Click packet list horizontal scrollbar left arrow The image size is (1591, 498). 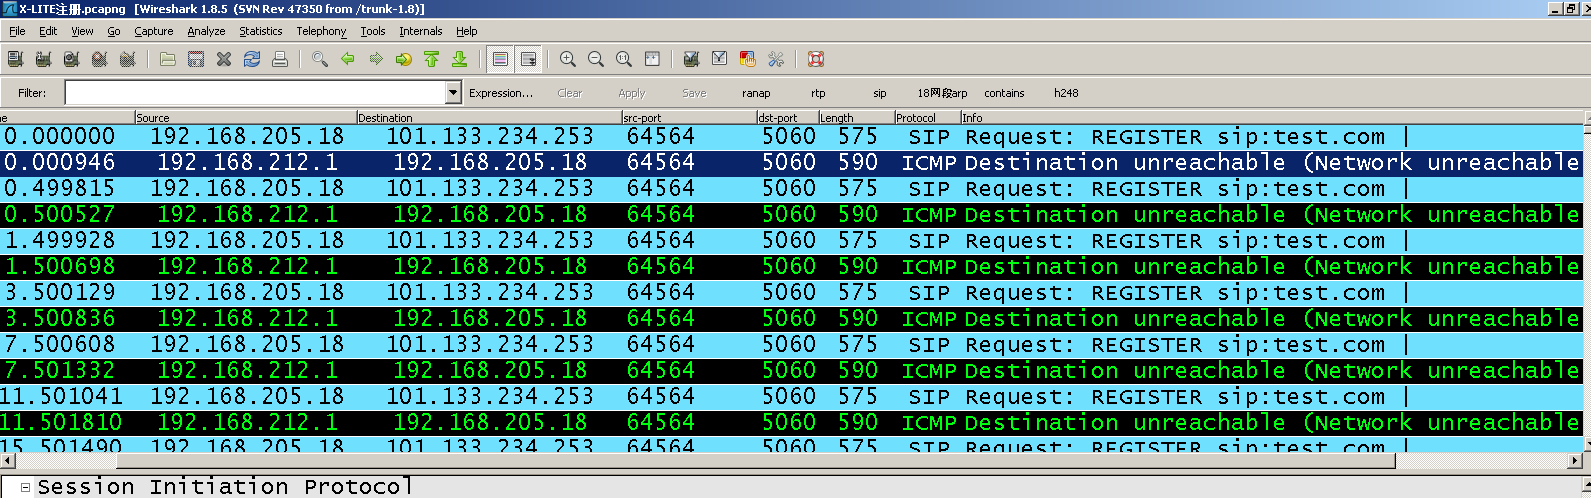(x=8, y=461)
